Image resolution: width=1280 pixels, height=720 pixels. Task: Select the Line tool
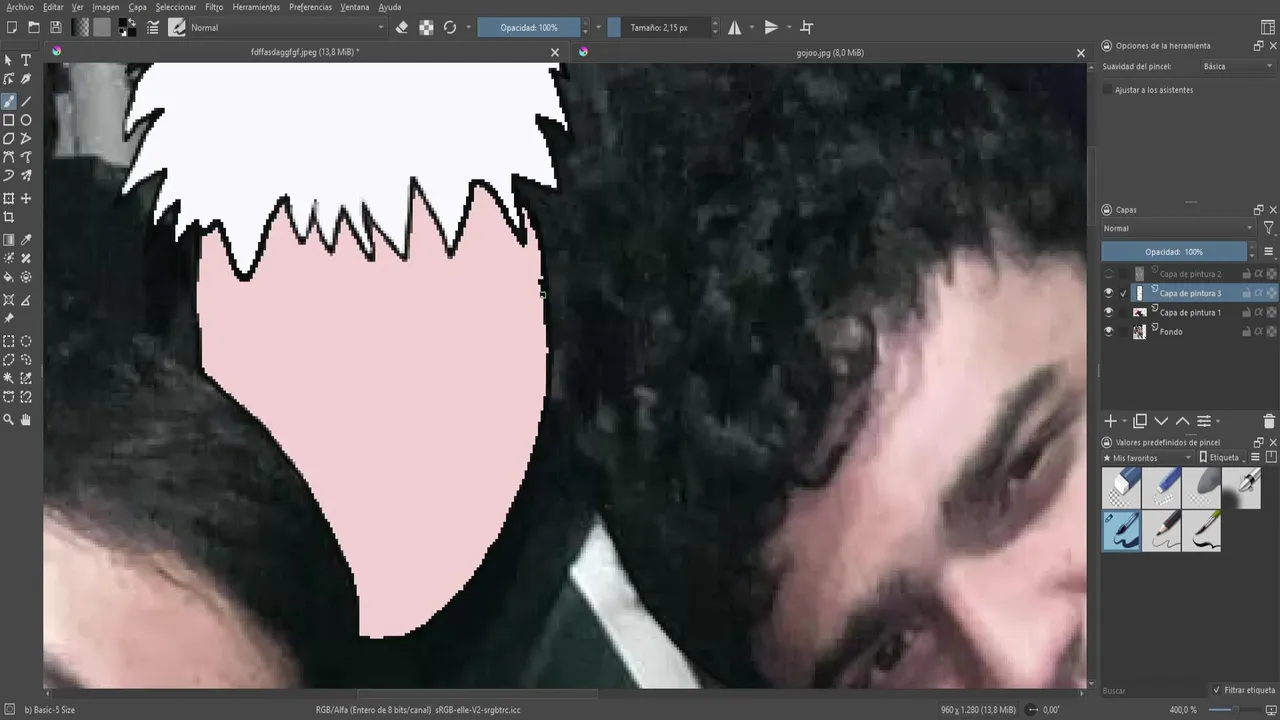tap(27, 101)
